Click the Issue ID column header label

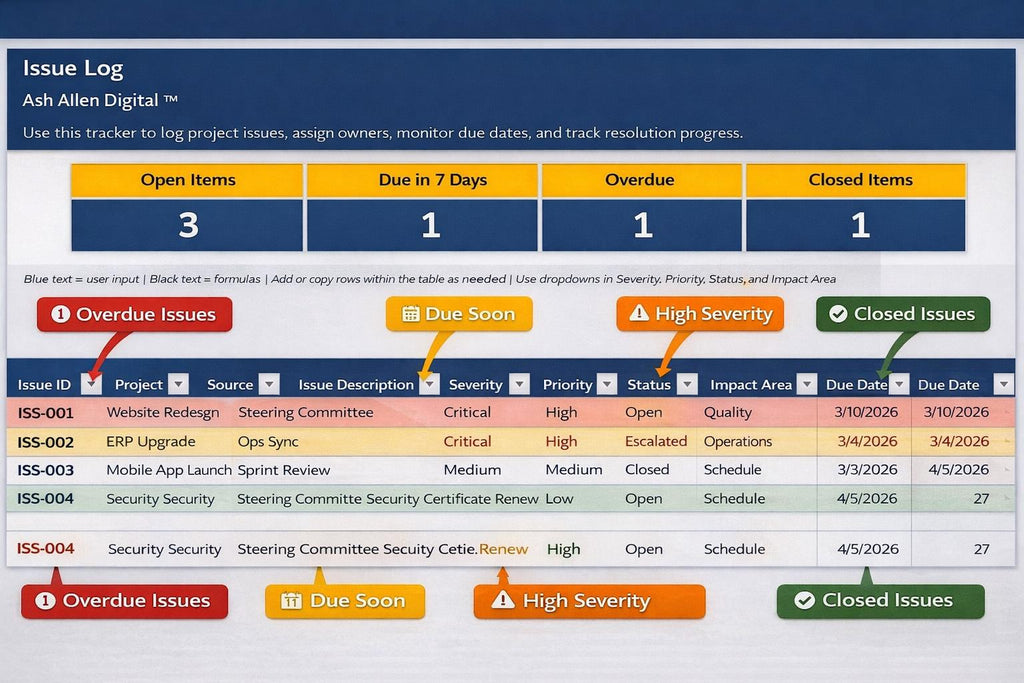tap(44, 385)
